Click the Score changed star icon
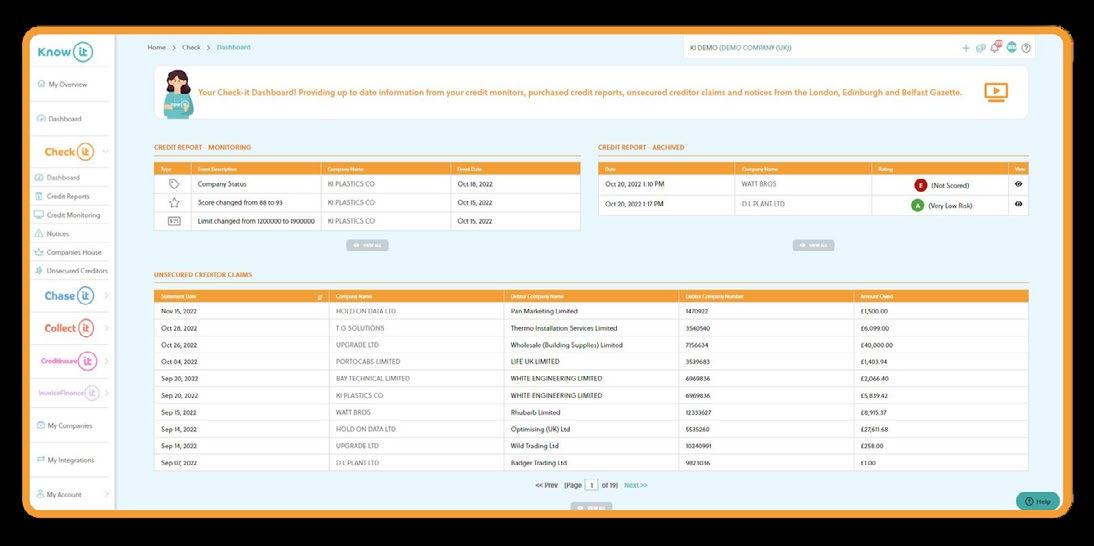 [x=174, y=203]
